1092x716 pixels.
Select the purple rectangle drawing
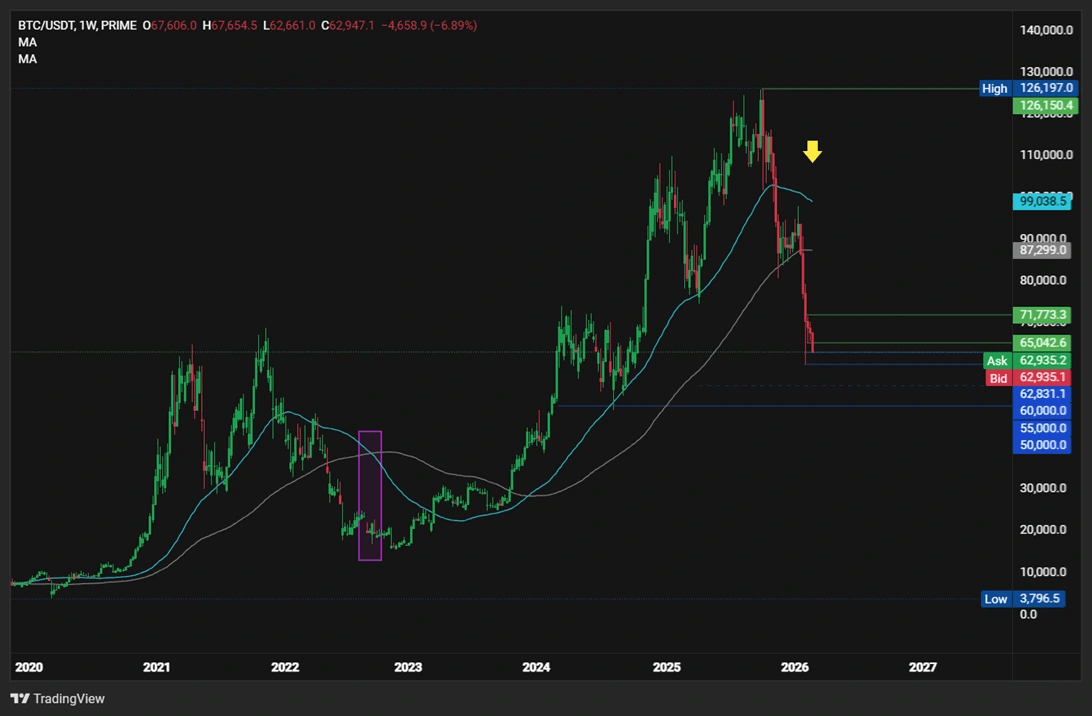[x=370, y=495]
